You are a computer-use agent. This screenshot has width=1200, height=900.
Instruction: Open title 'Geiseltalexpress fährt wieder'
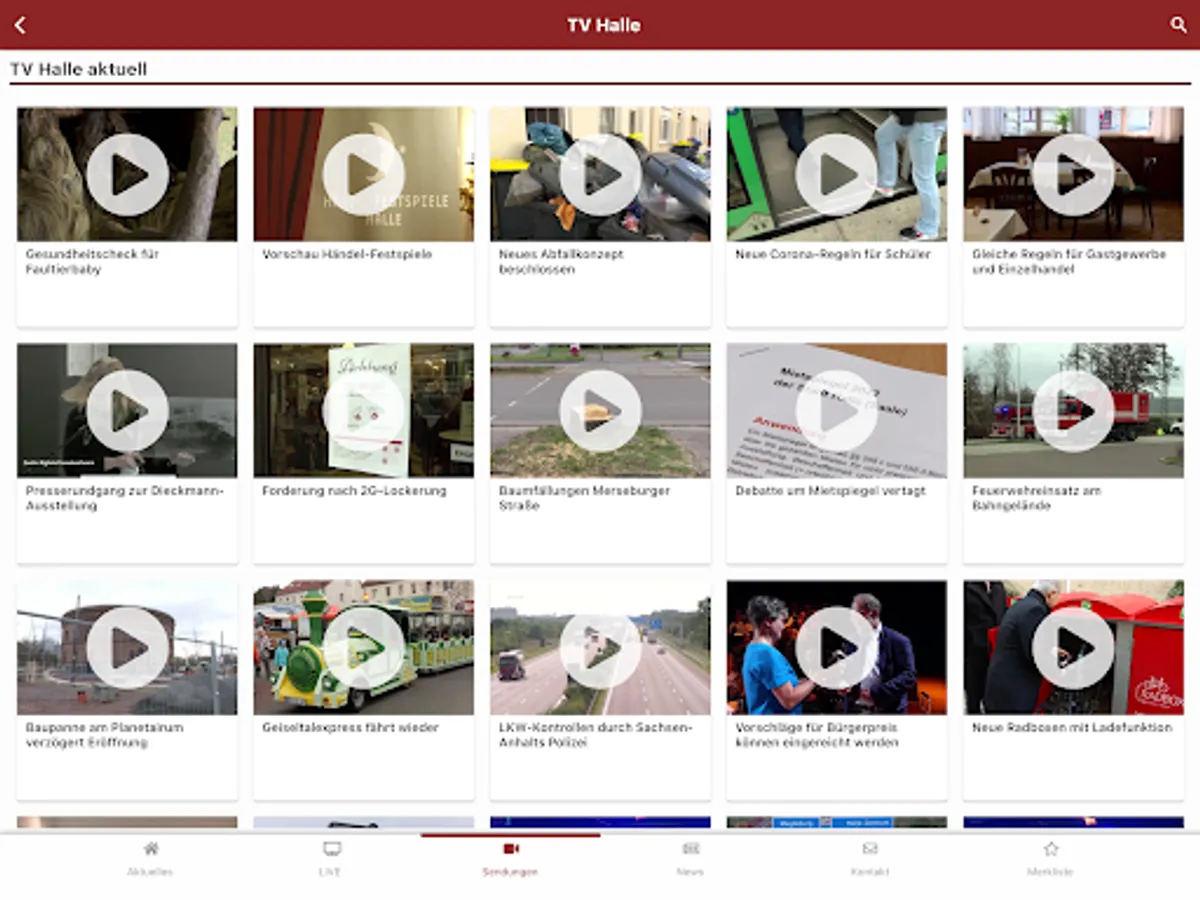click(x=350, y=728)
